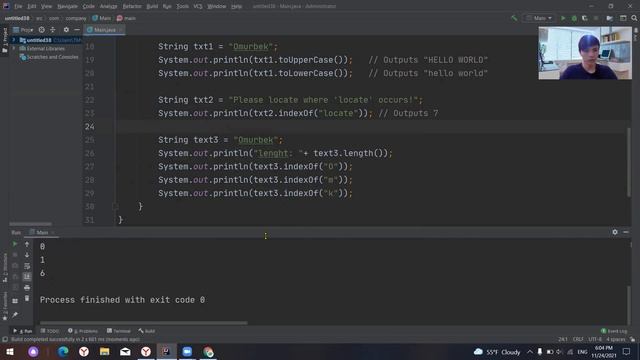
Task: Move up the stack trace arrow icon
Action: tap(27, 244)
